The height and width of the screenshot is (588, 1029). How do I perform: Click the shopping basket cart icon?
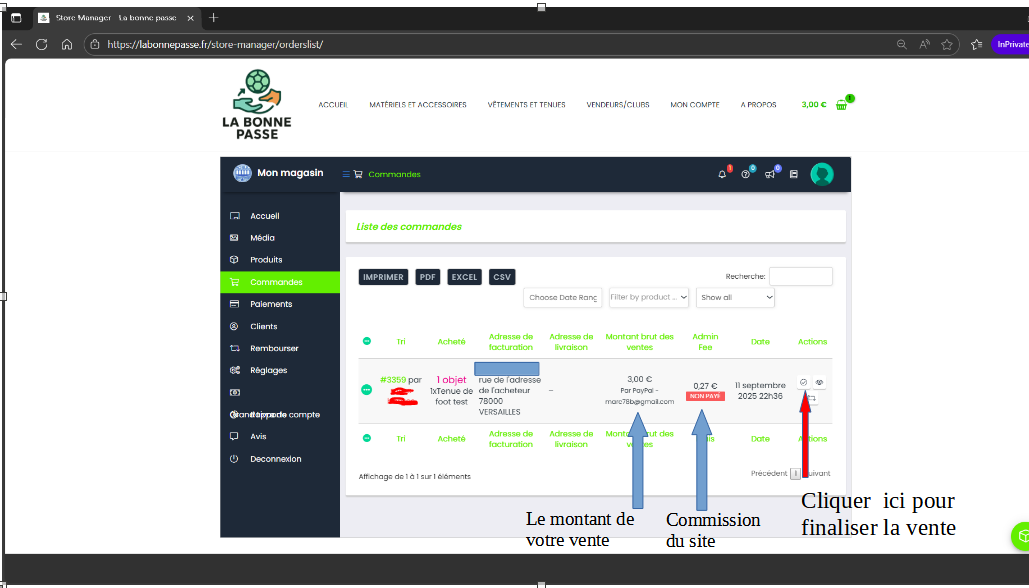(841, 105)
